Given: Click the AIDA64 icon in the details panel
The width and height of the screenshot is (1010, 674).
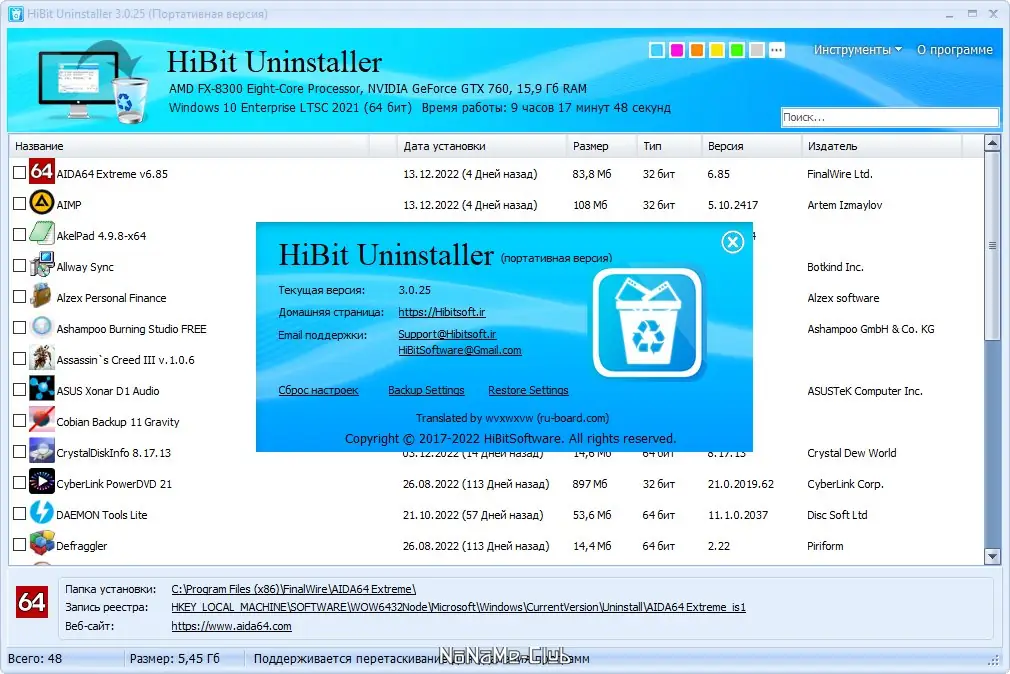Looking at the screenshot, I should pyautogui.click(x=32, y=602).
